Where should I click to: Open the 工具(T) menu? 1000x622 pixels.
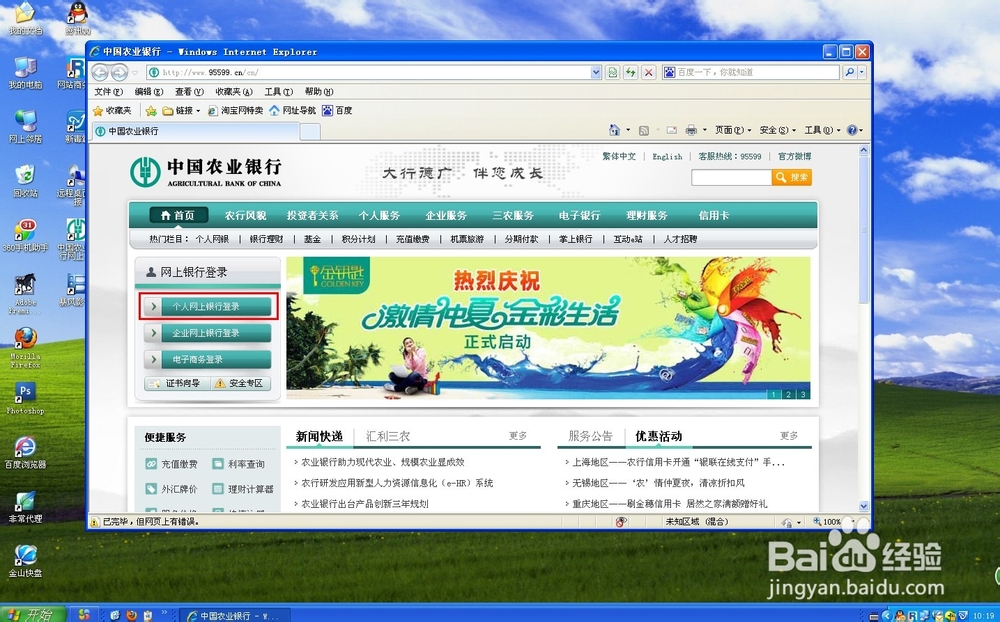tap(279, 92)
